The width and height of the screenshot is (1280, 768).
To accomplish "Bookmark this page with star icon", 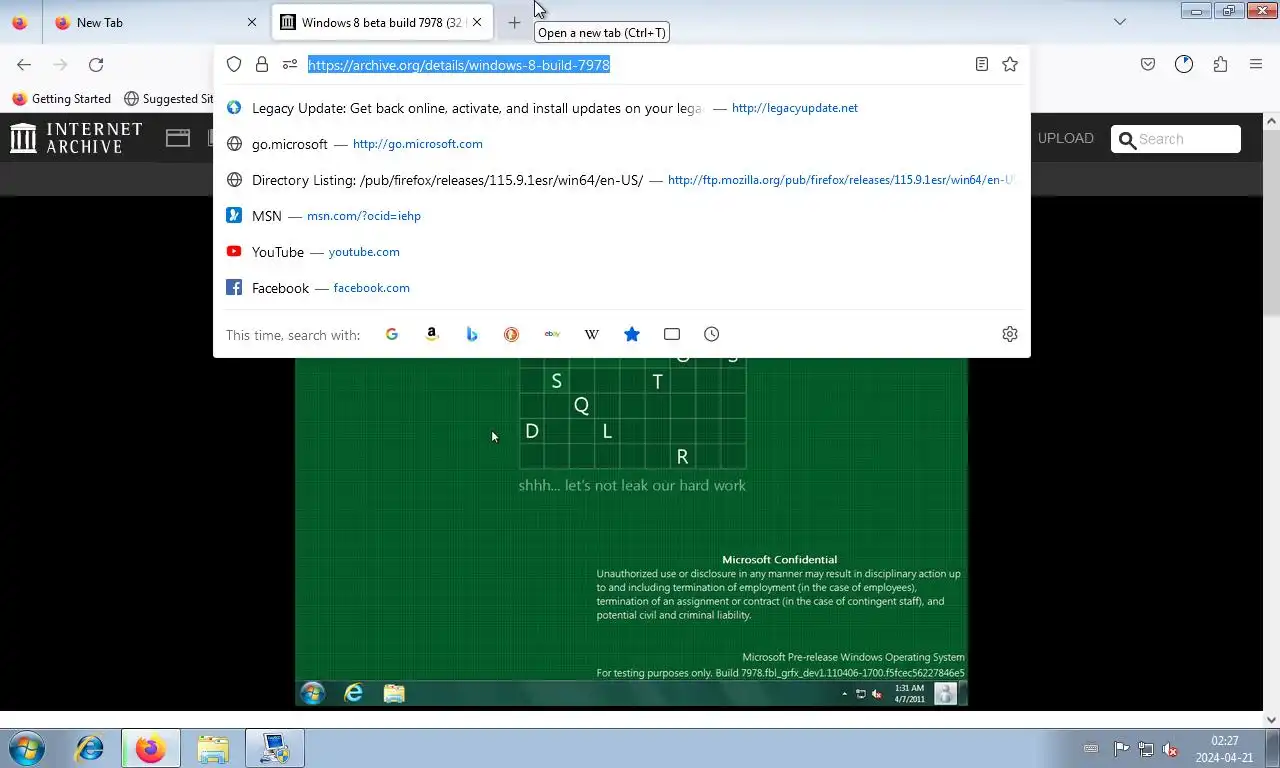I will pos(1010,64).
